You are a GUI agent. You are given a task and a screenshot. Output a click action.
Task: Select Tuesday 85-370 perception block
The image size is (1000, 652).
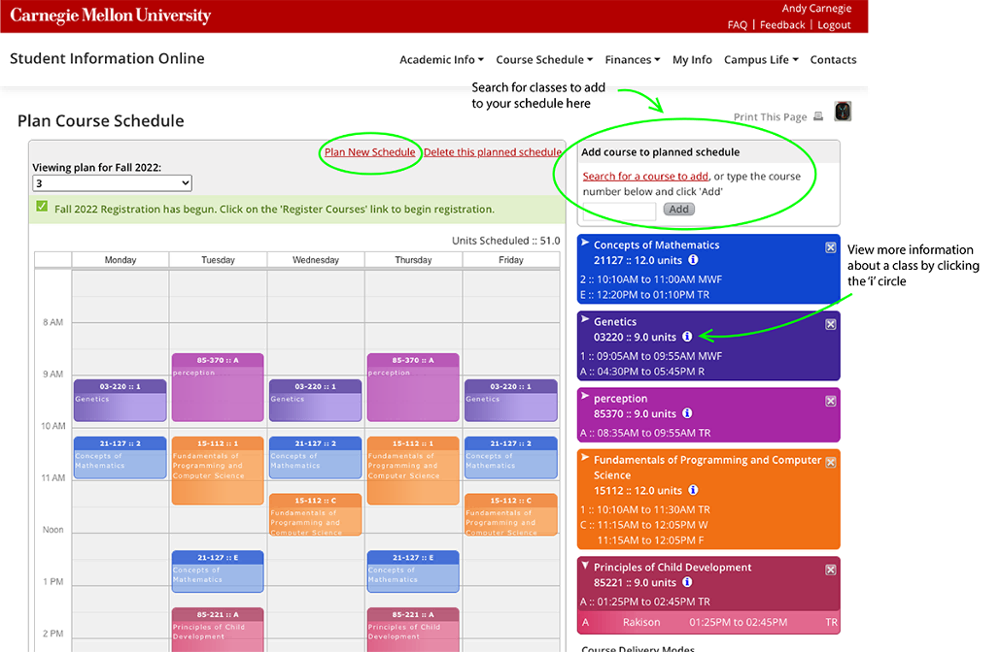click(217, 387)
